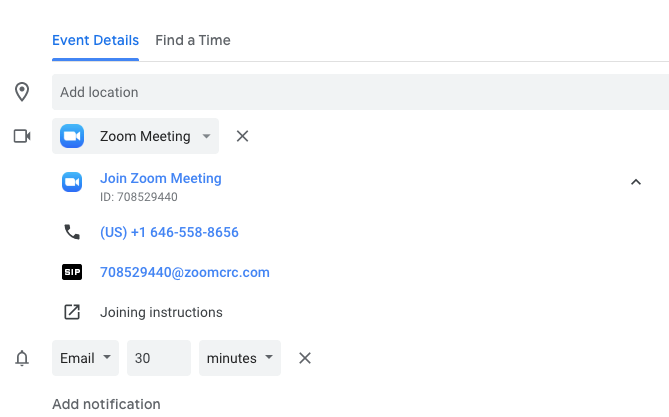Click Add notification

click(106, 404)
